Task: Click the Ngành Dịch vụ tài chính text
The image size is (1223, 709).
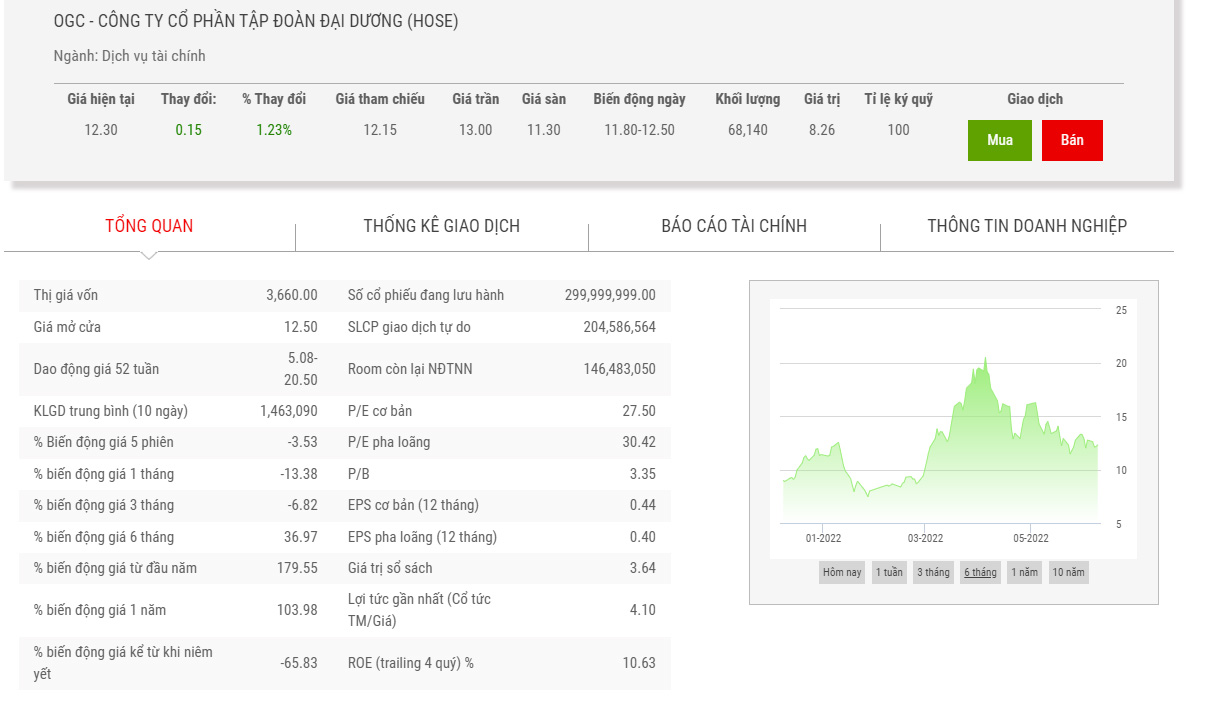Action: coord(129,56)
